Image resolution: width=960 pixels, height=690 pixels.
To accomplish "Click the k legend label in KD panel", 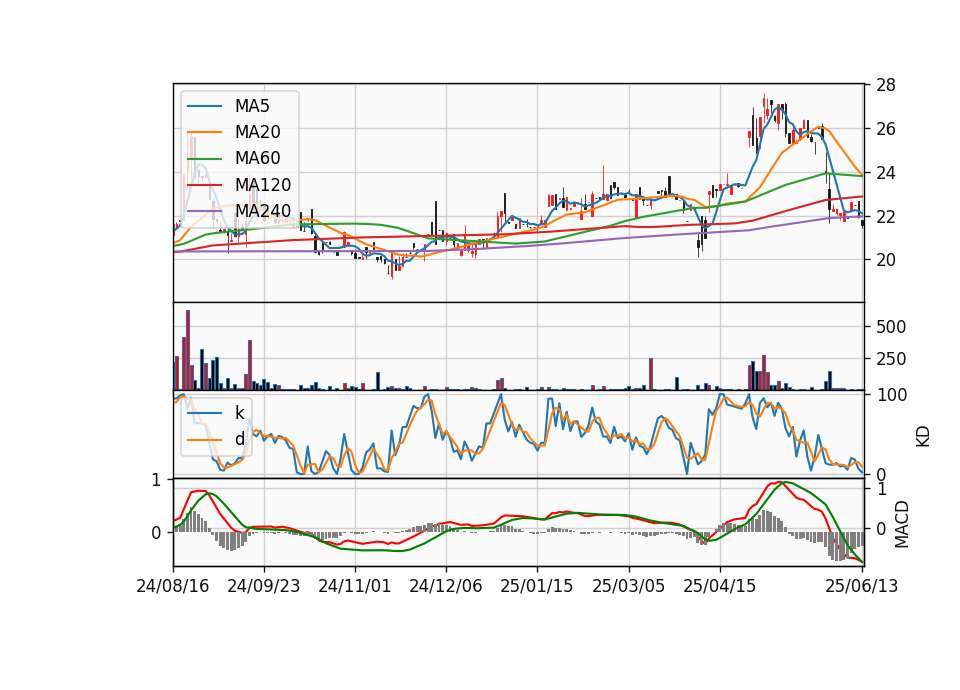I will click(x=239, y=413).
